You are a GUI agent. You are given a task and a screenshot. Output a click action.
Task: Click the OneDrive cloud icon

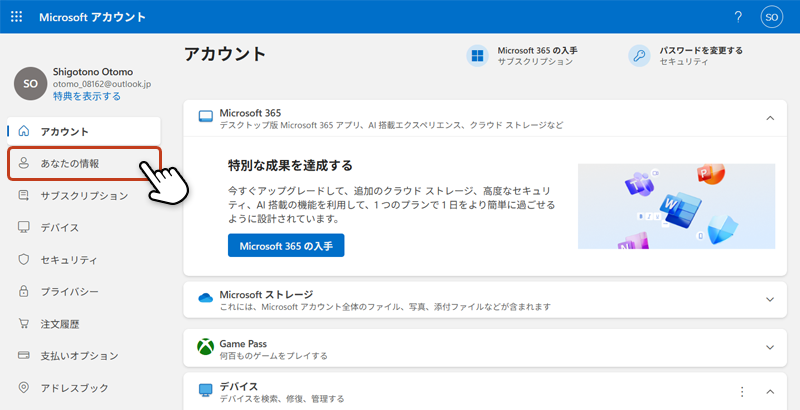[205, 298]
